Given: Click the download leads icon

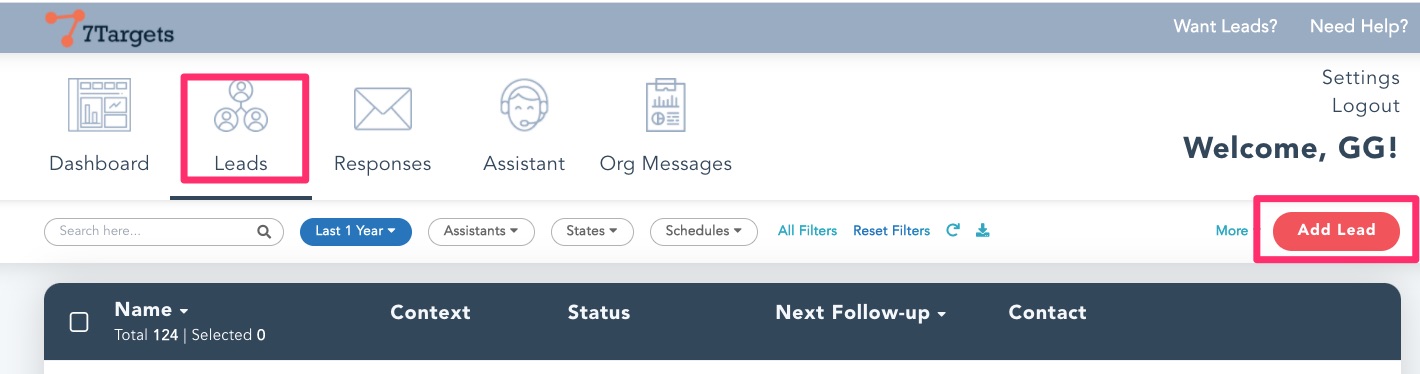Looking at the screenshot, I should (983, 231).
